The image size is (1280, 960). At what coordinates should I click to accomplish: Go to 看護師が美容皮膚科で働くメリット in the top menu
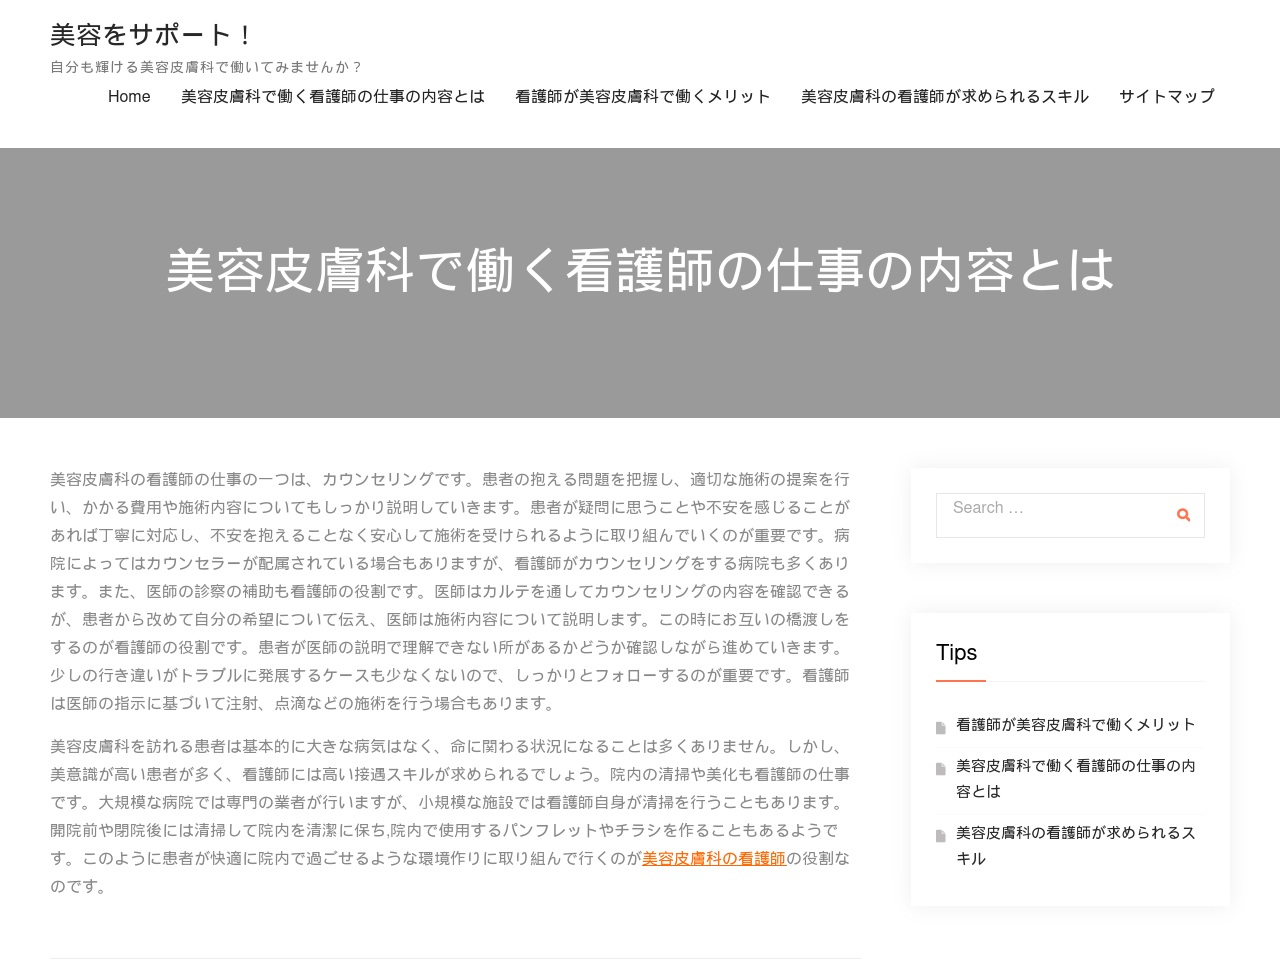[643, 97]
